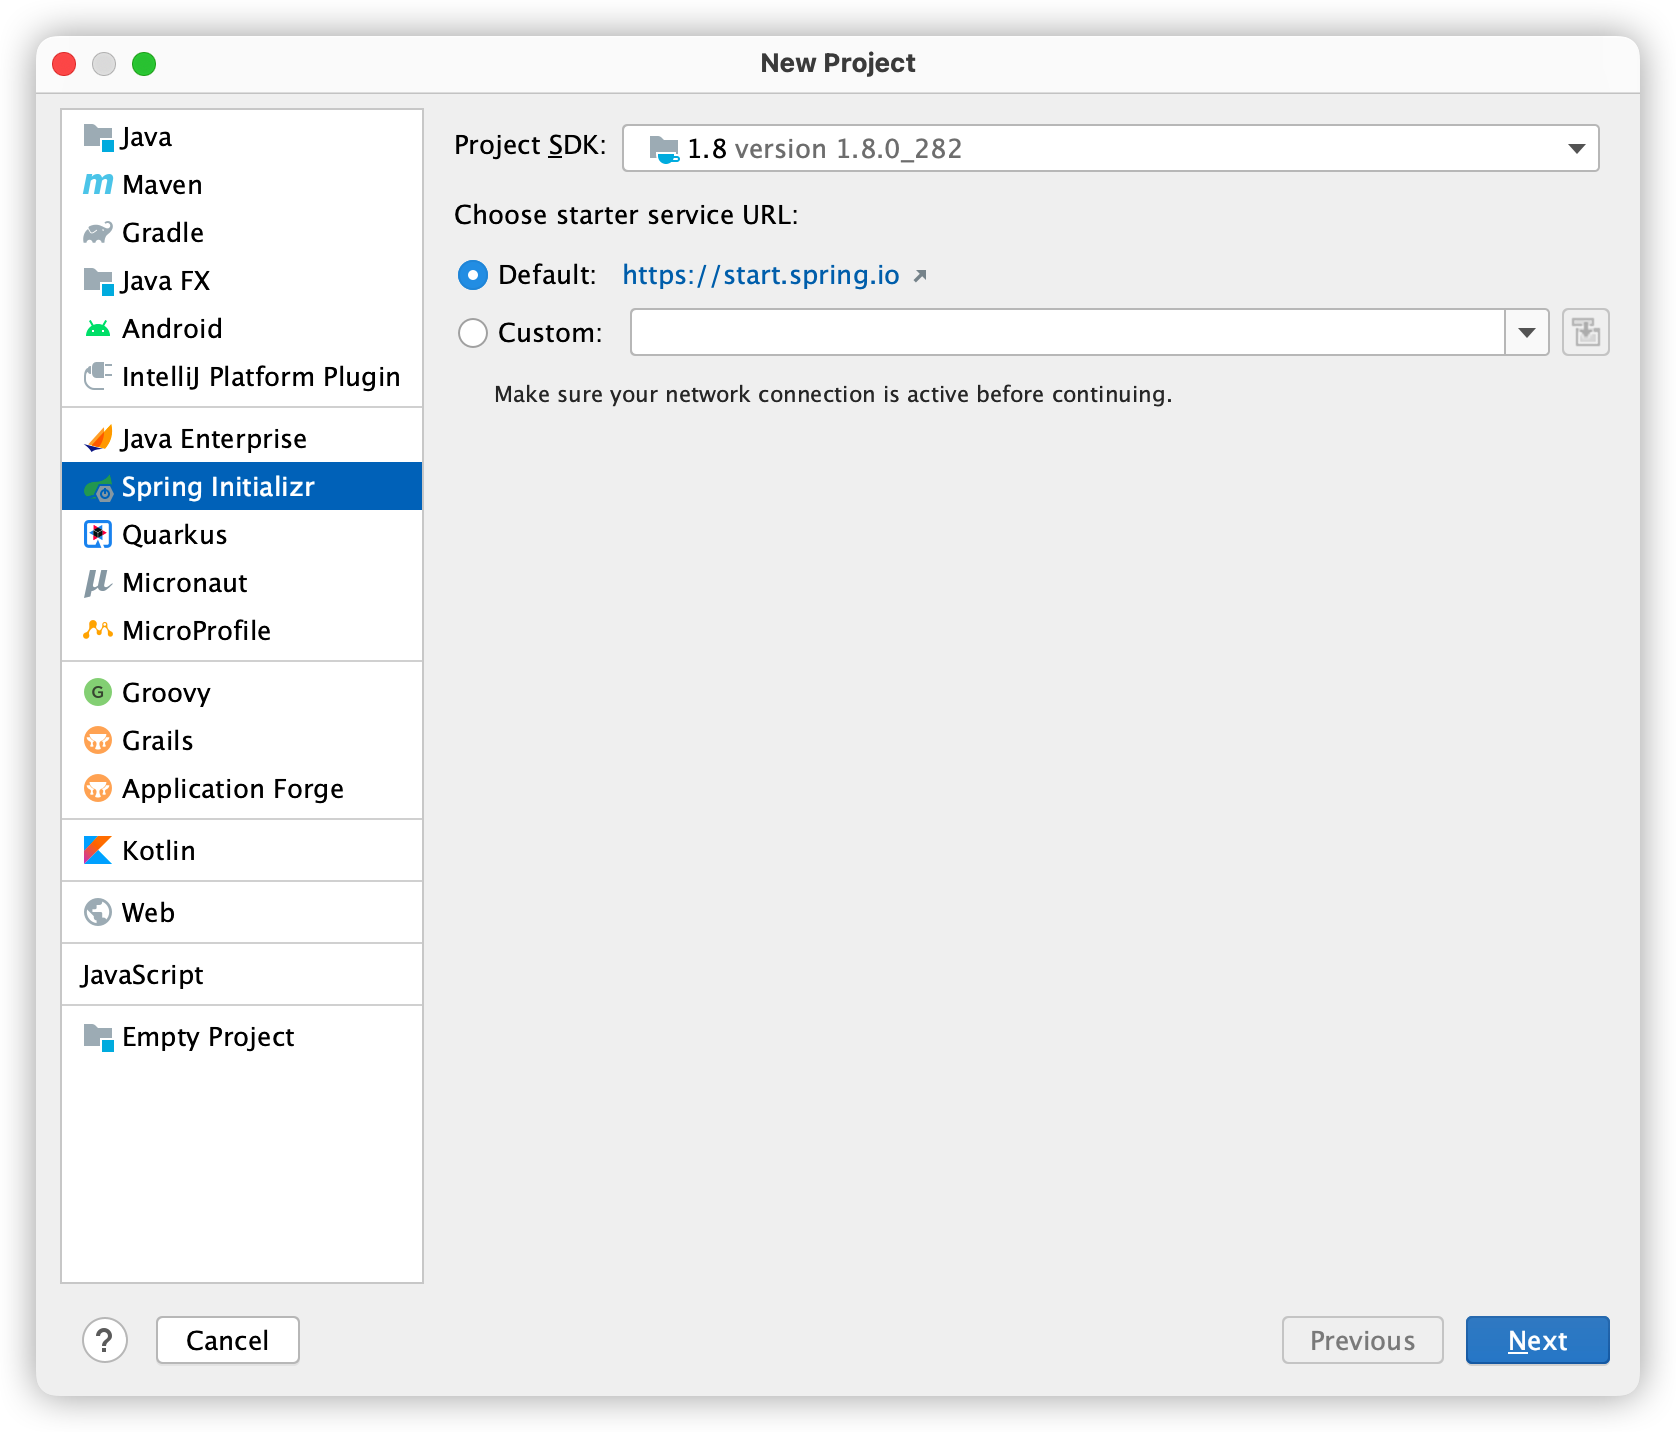Select Micronaut text in the list
This screenshot has width=1676, height=1432.
tap(185, 583)
